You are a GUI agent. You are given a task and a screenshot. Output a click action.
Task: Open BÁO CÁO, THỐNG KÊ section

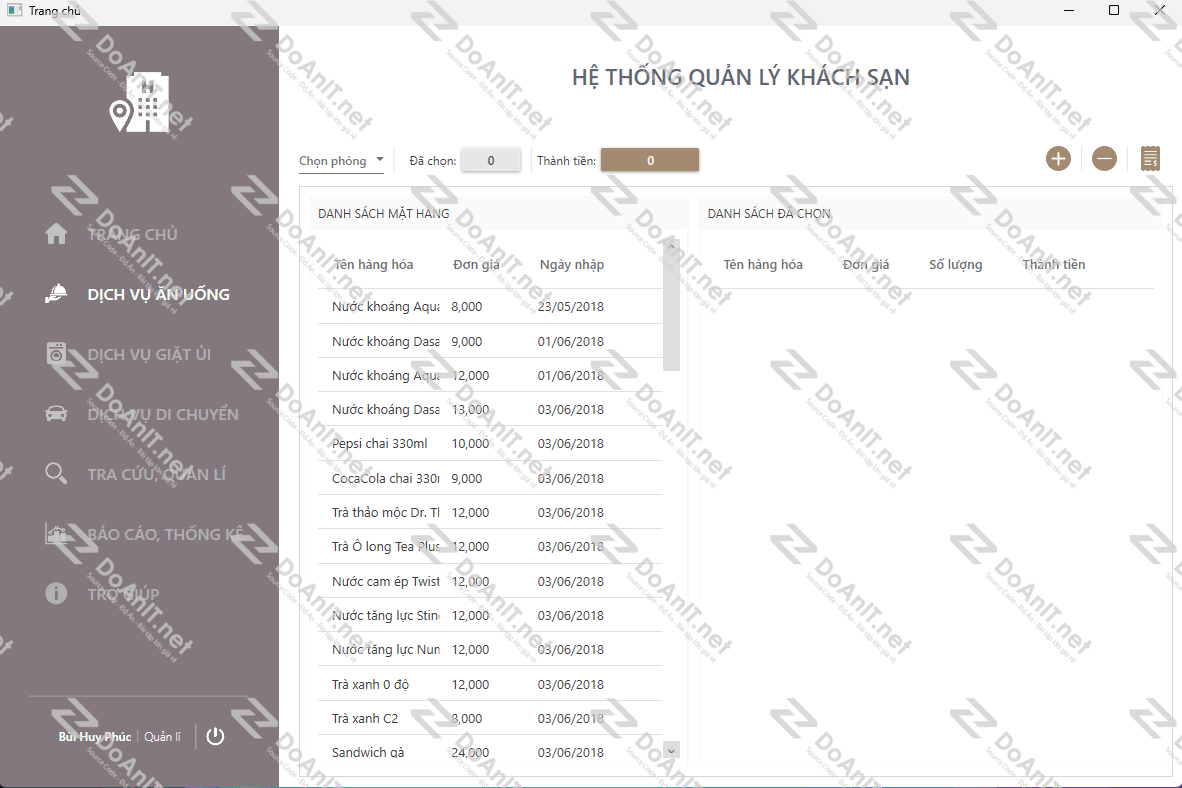(x=166, y=534)
